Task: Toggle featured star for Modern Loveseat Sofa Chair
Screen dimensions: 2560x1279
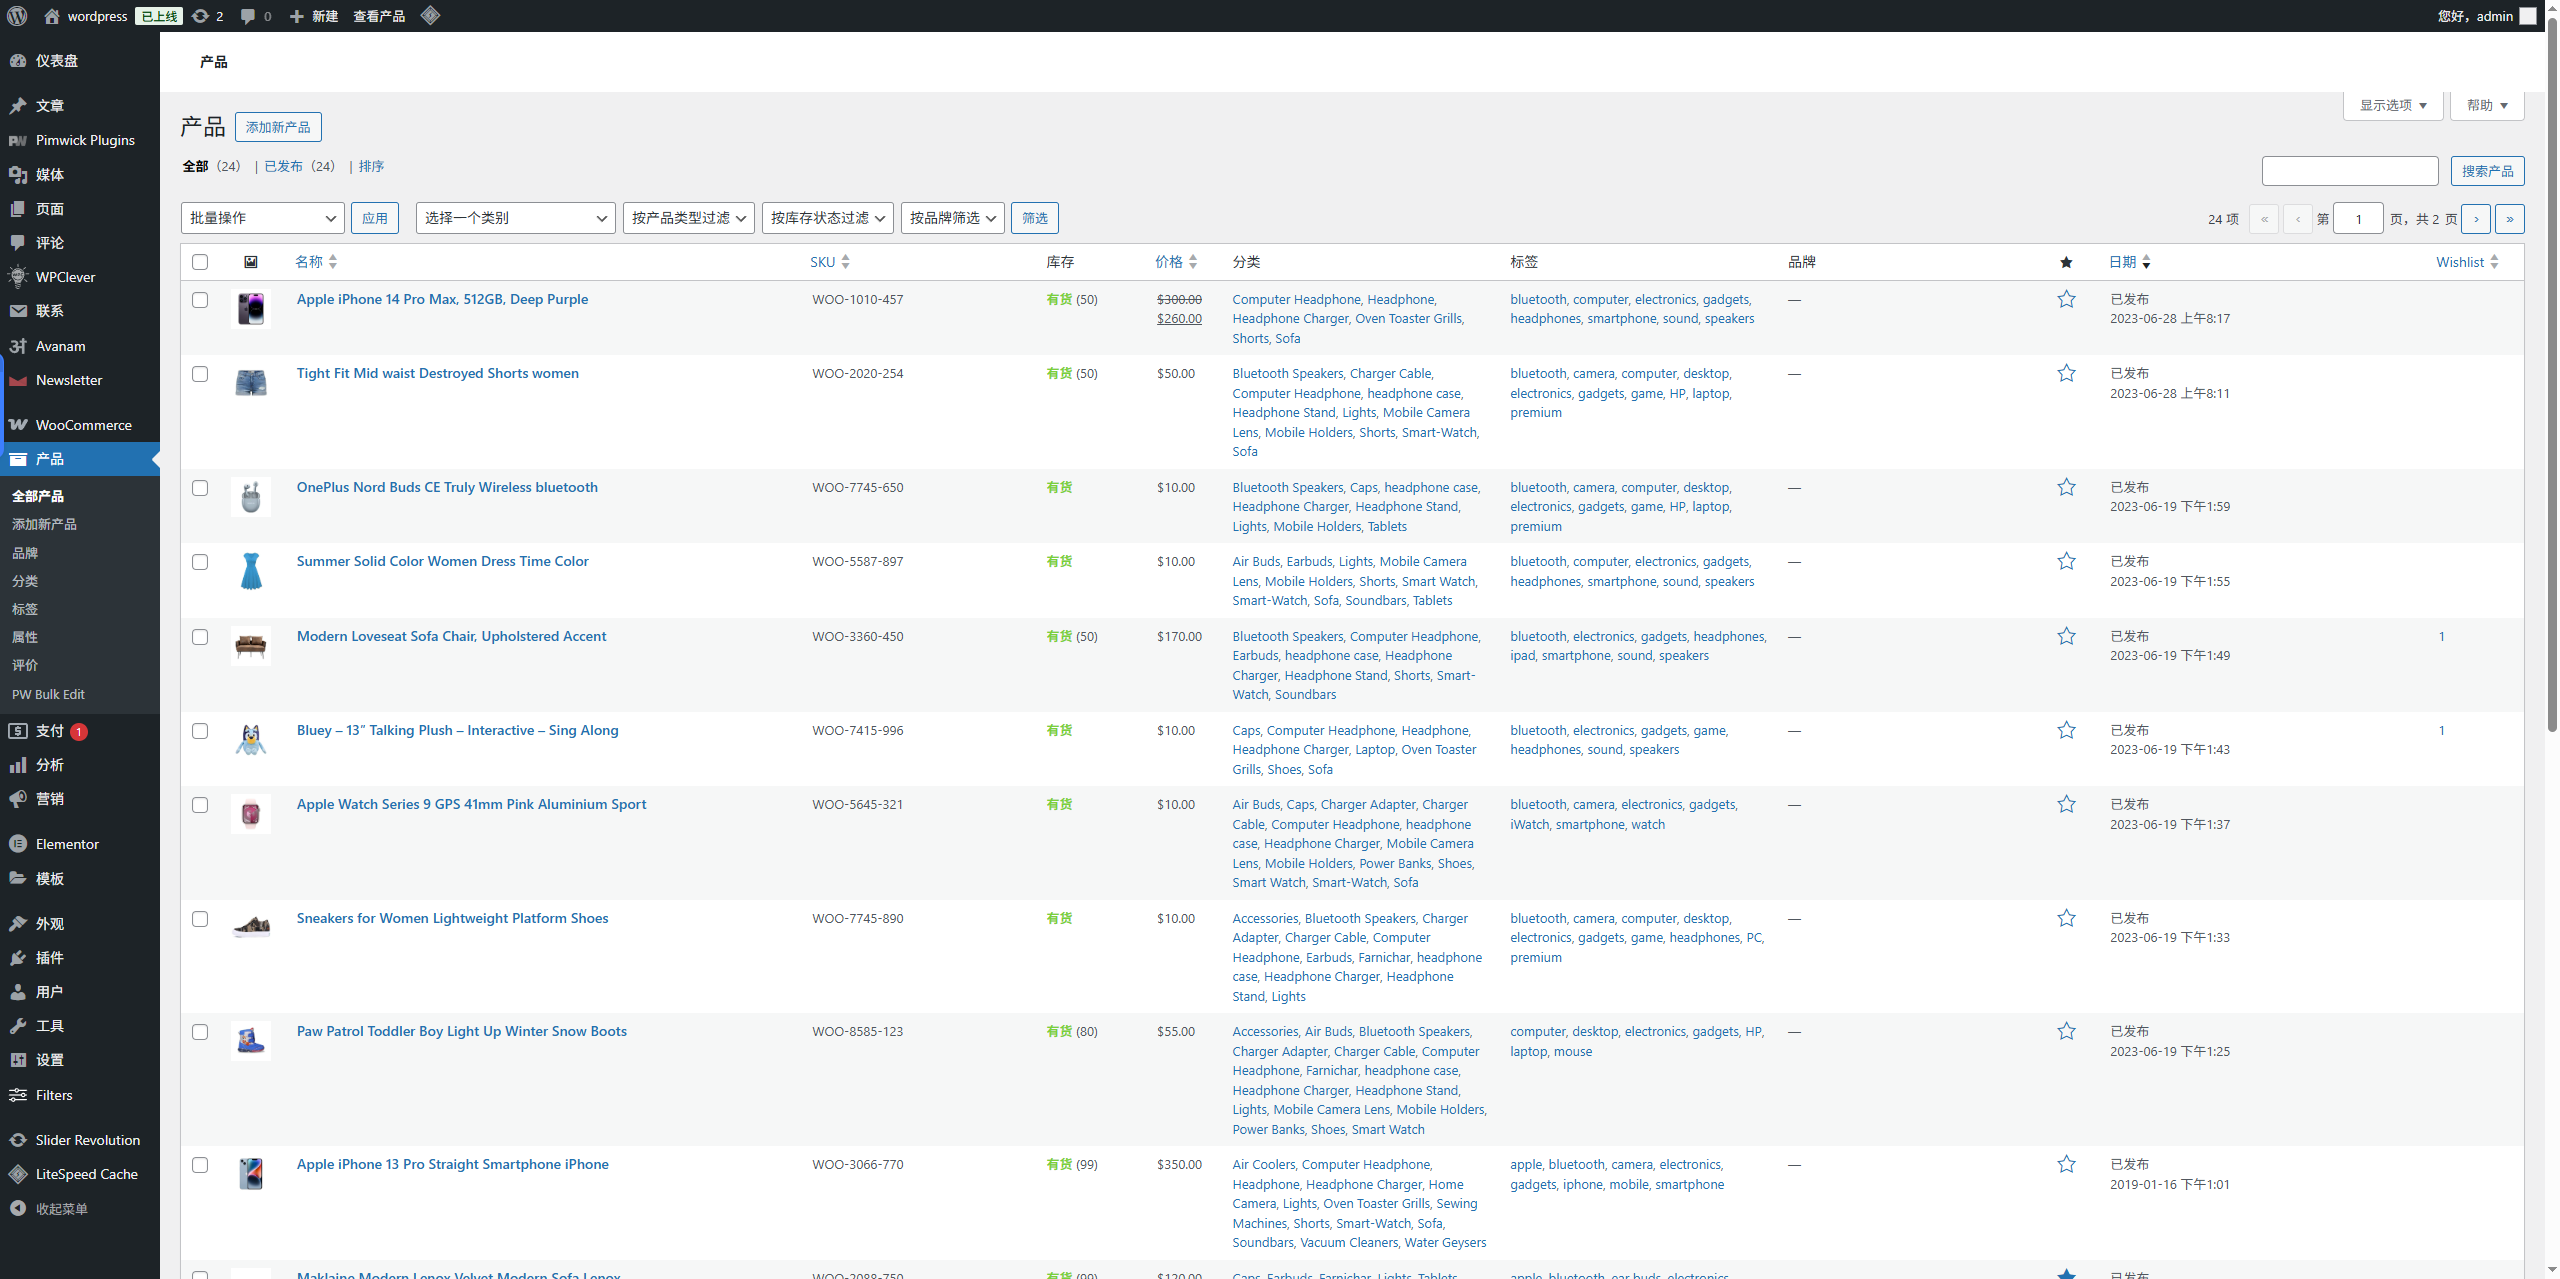Action: (2066, 636)
